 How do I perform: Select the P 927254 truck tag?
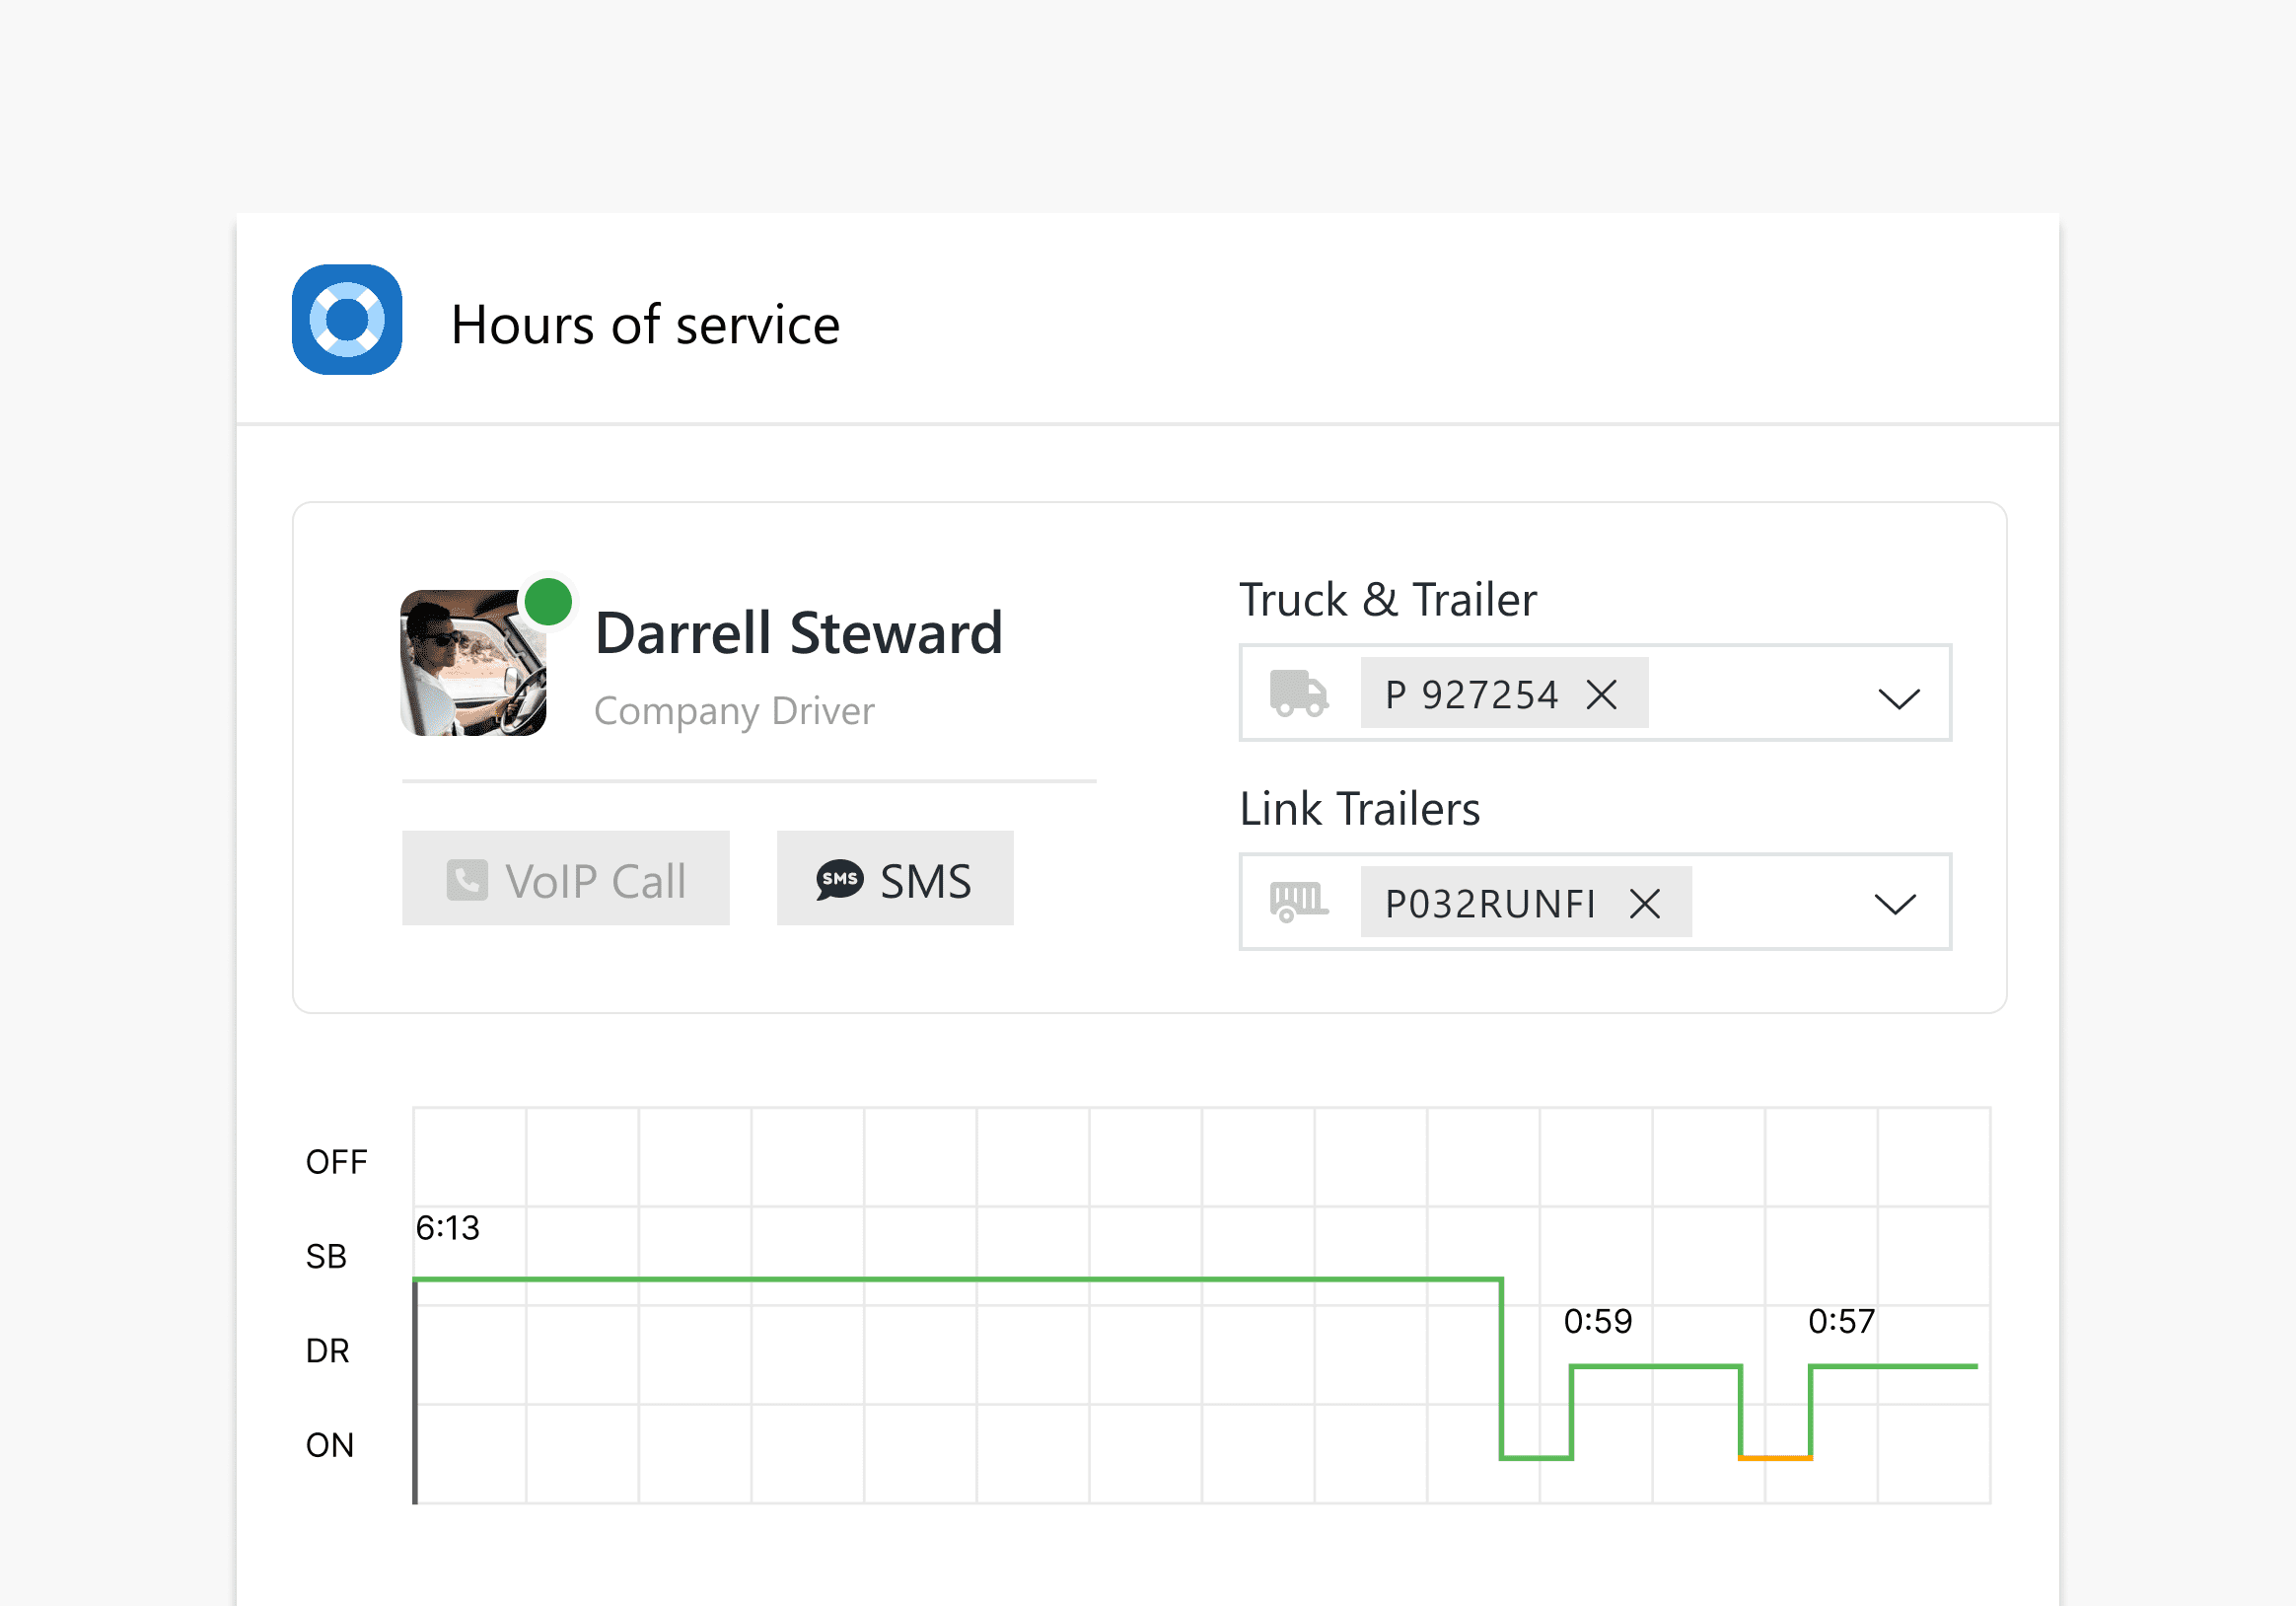click(x=1504, y=694)
